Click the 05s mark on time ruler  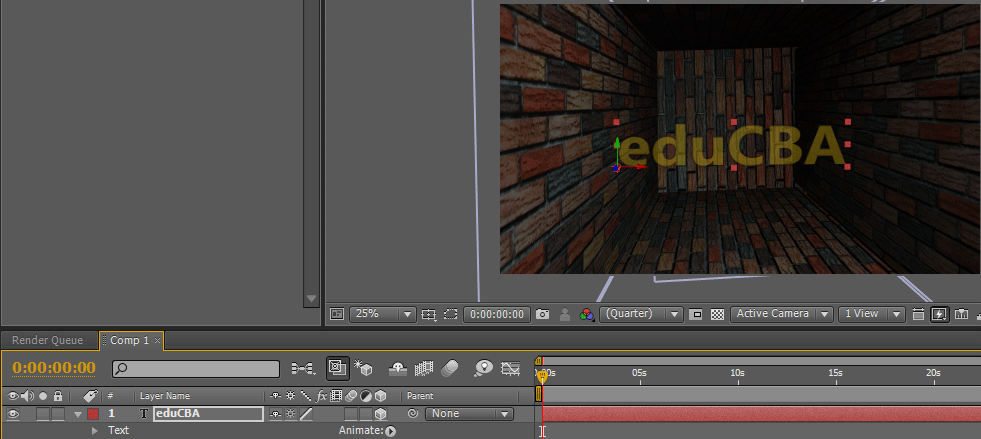pos(639,373)
